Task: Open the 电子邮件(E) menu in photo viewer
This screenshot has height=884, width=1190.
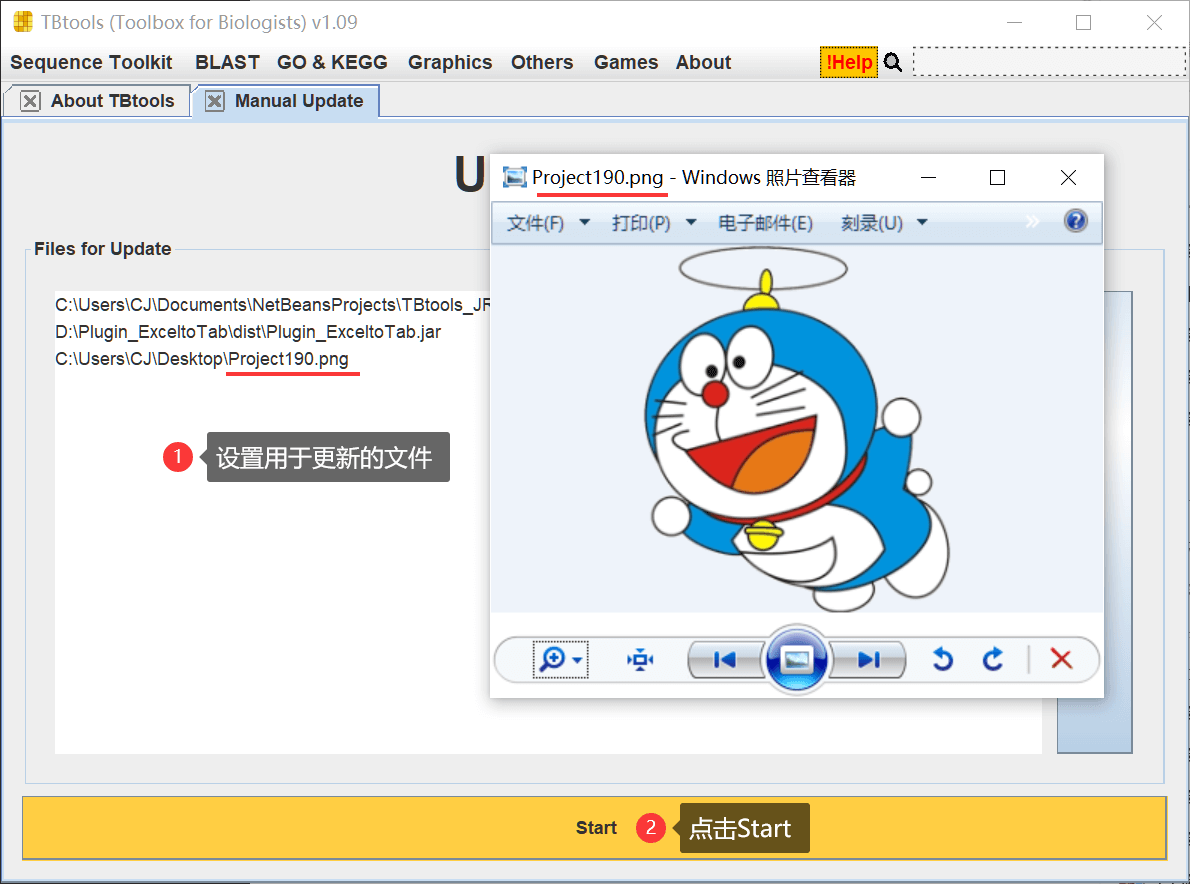Action: coord(765,223)
